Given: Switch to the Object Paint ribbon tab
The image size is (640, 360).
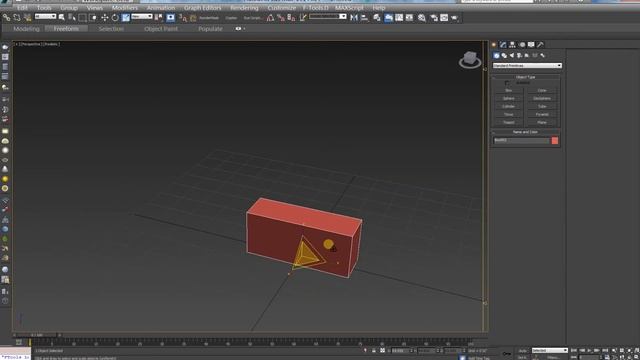Looking at the screenshot, I should [x=161, y=29].
